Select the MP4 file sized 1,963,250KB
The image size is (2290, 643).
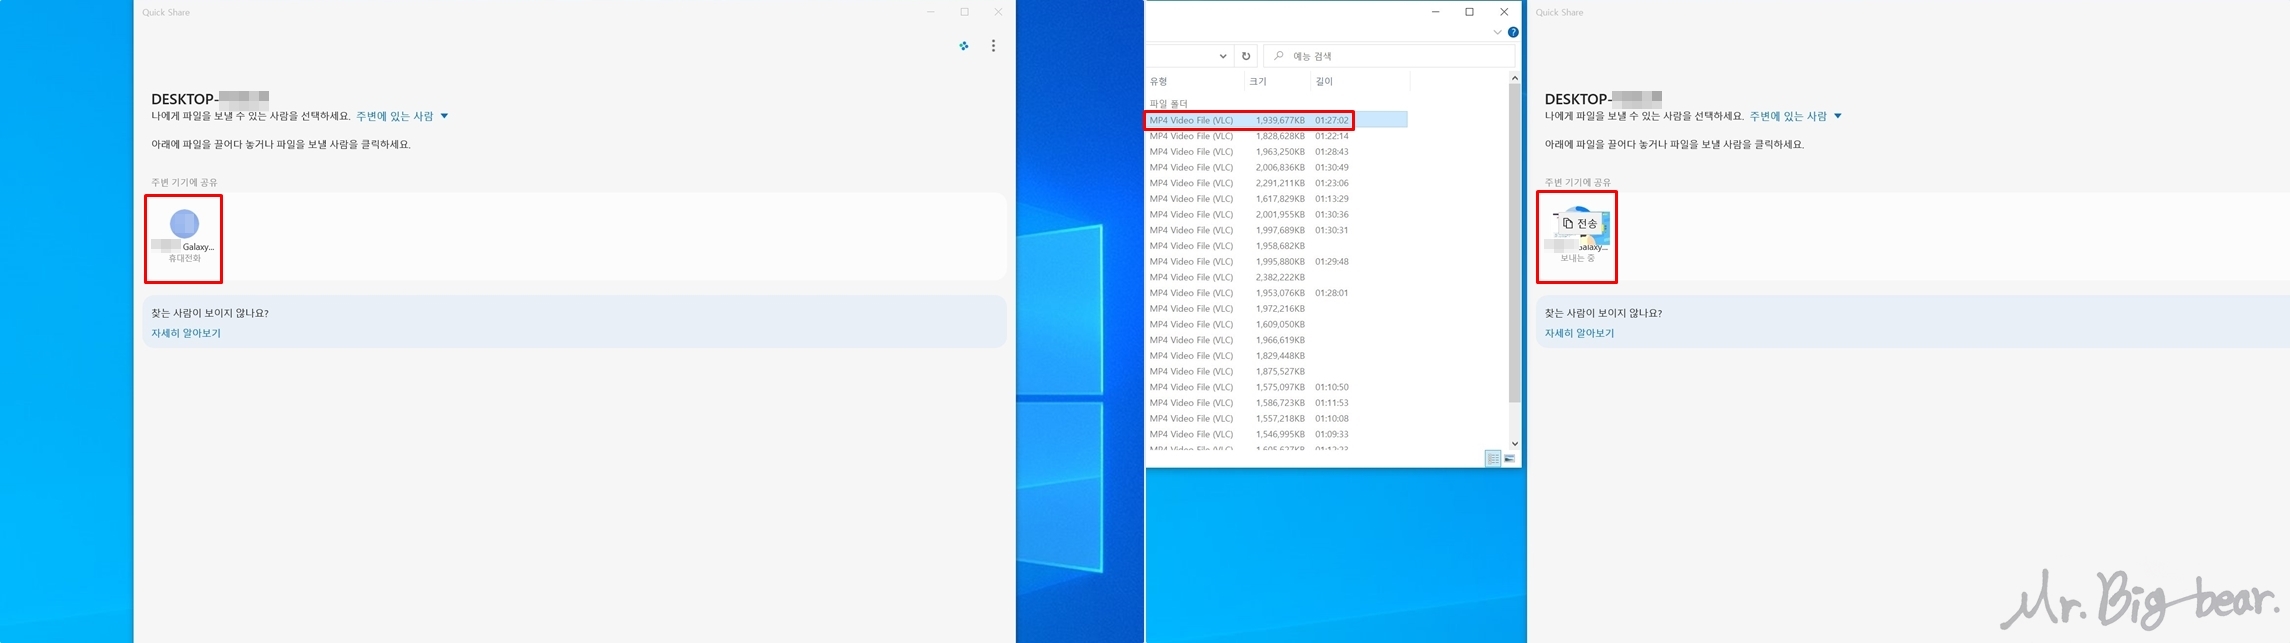pos(1276,152)
